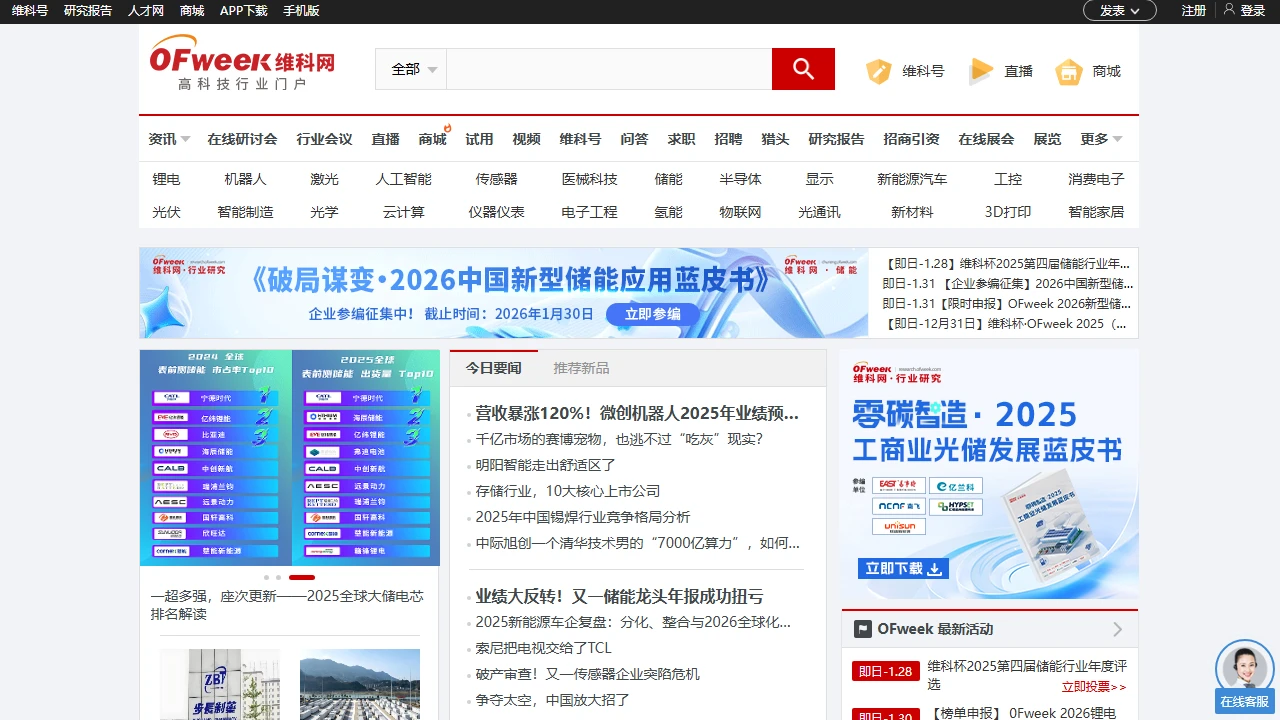Image resolution: width=1280 pixels, height=720 pixels.
Task: Click the 立即投票>> link
Action: coord(1093,687)
